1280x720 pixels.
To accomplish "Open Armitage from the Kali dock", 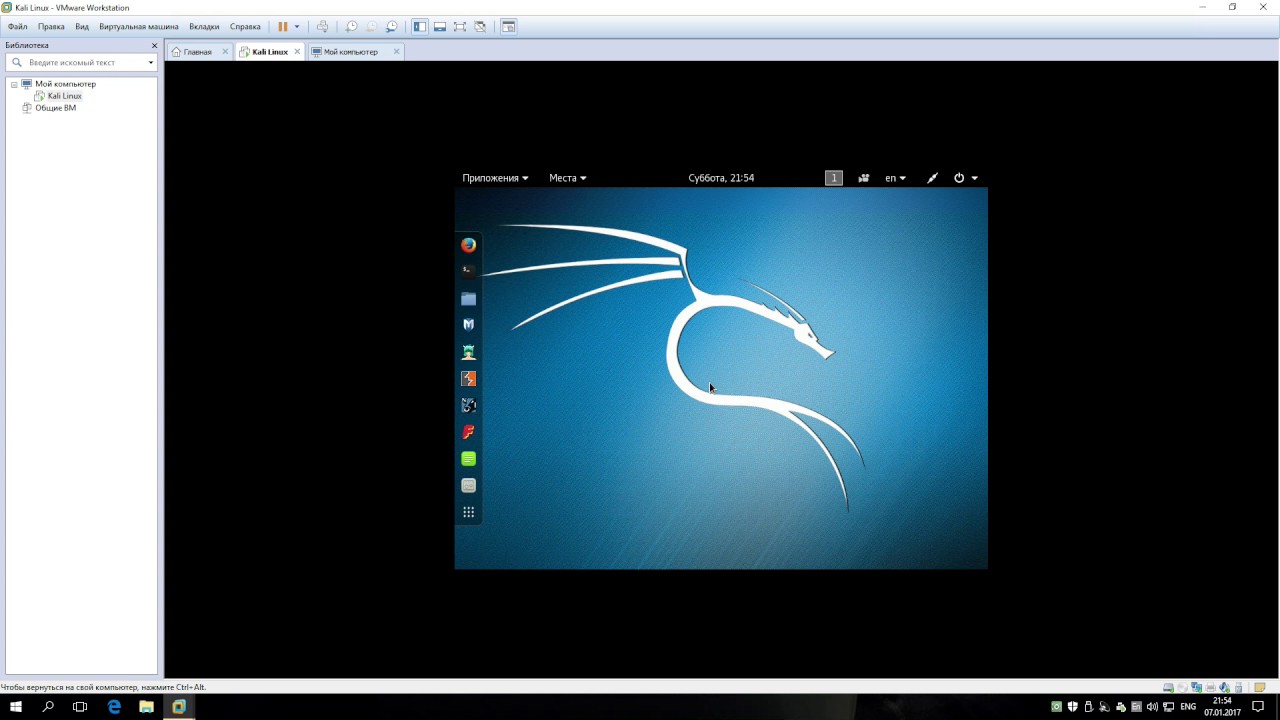I will pyautogui.click(x=468, y=352).
